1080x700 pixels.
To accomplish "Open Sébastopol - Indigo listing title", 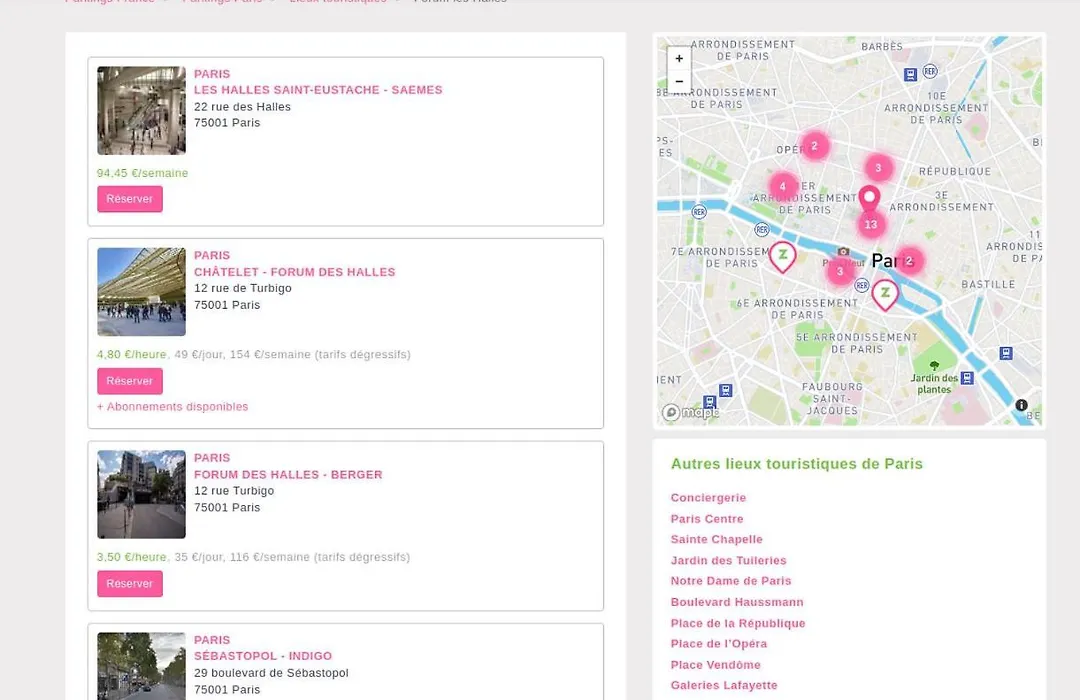I will click(263, 656).
